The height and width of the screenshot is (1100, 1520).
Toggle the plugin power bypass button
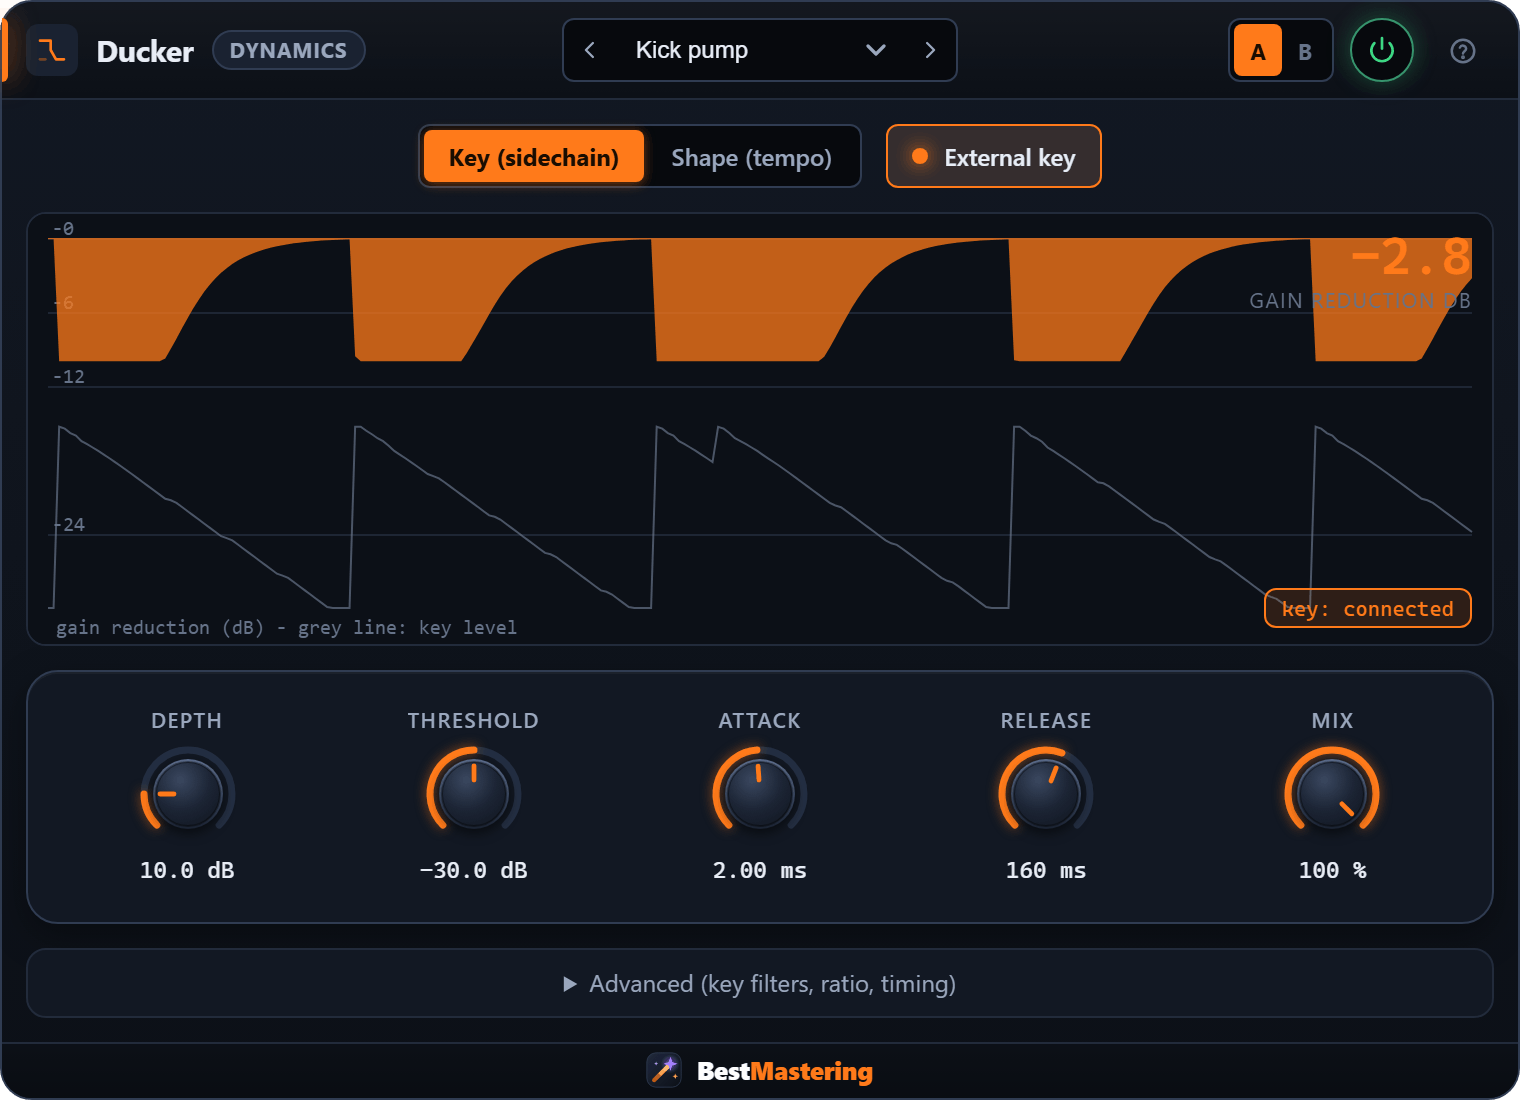coord(1381,50)
